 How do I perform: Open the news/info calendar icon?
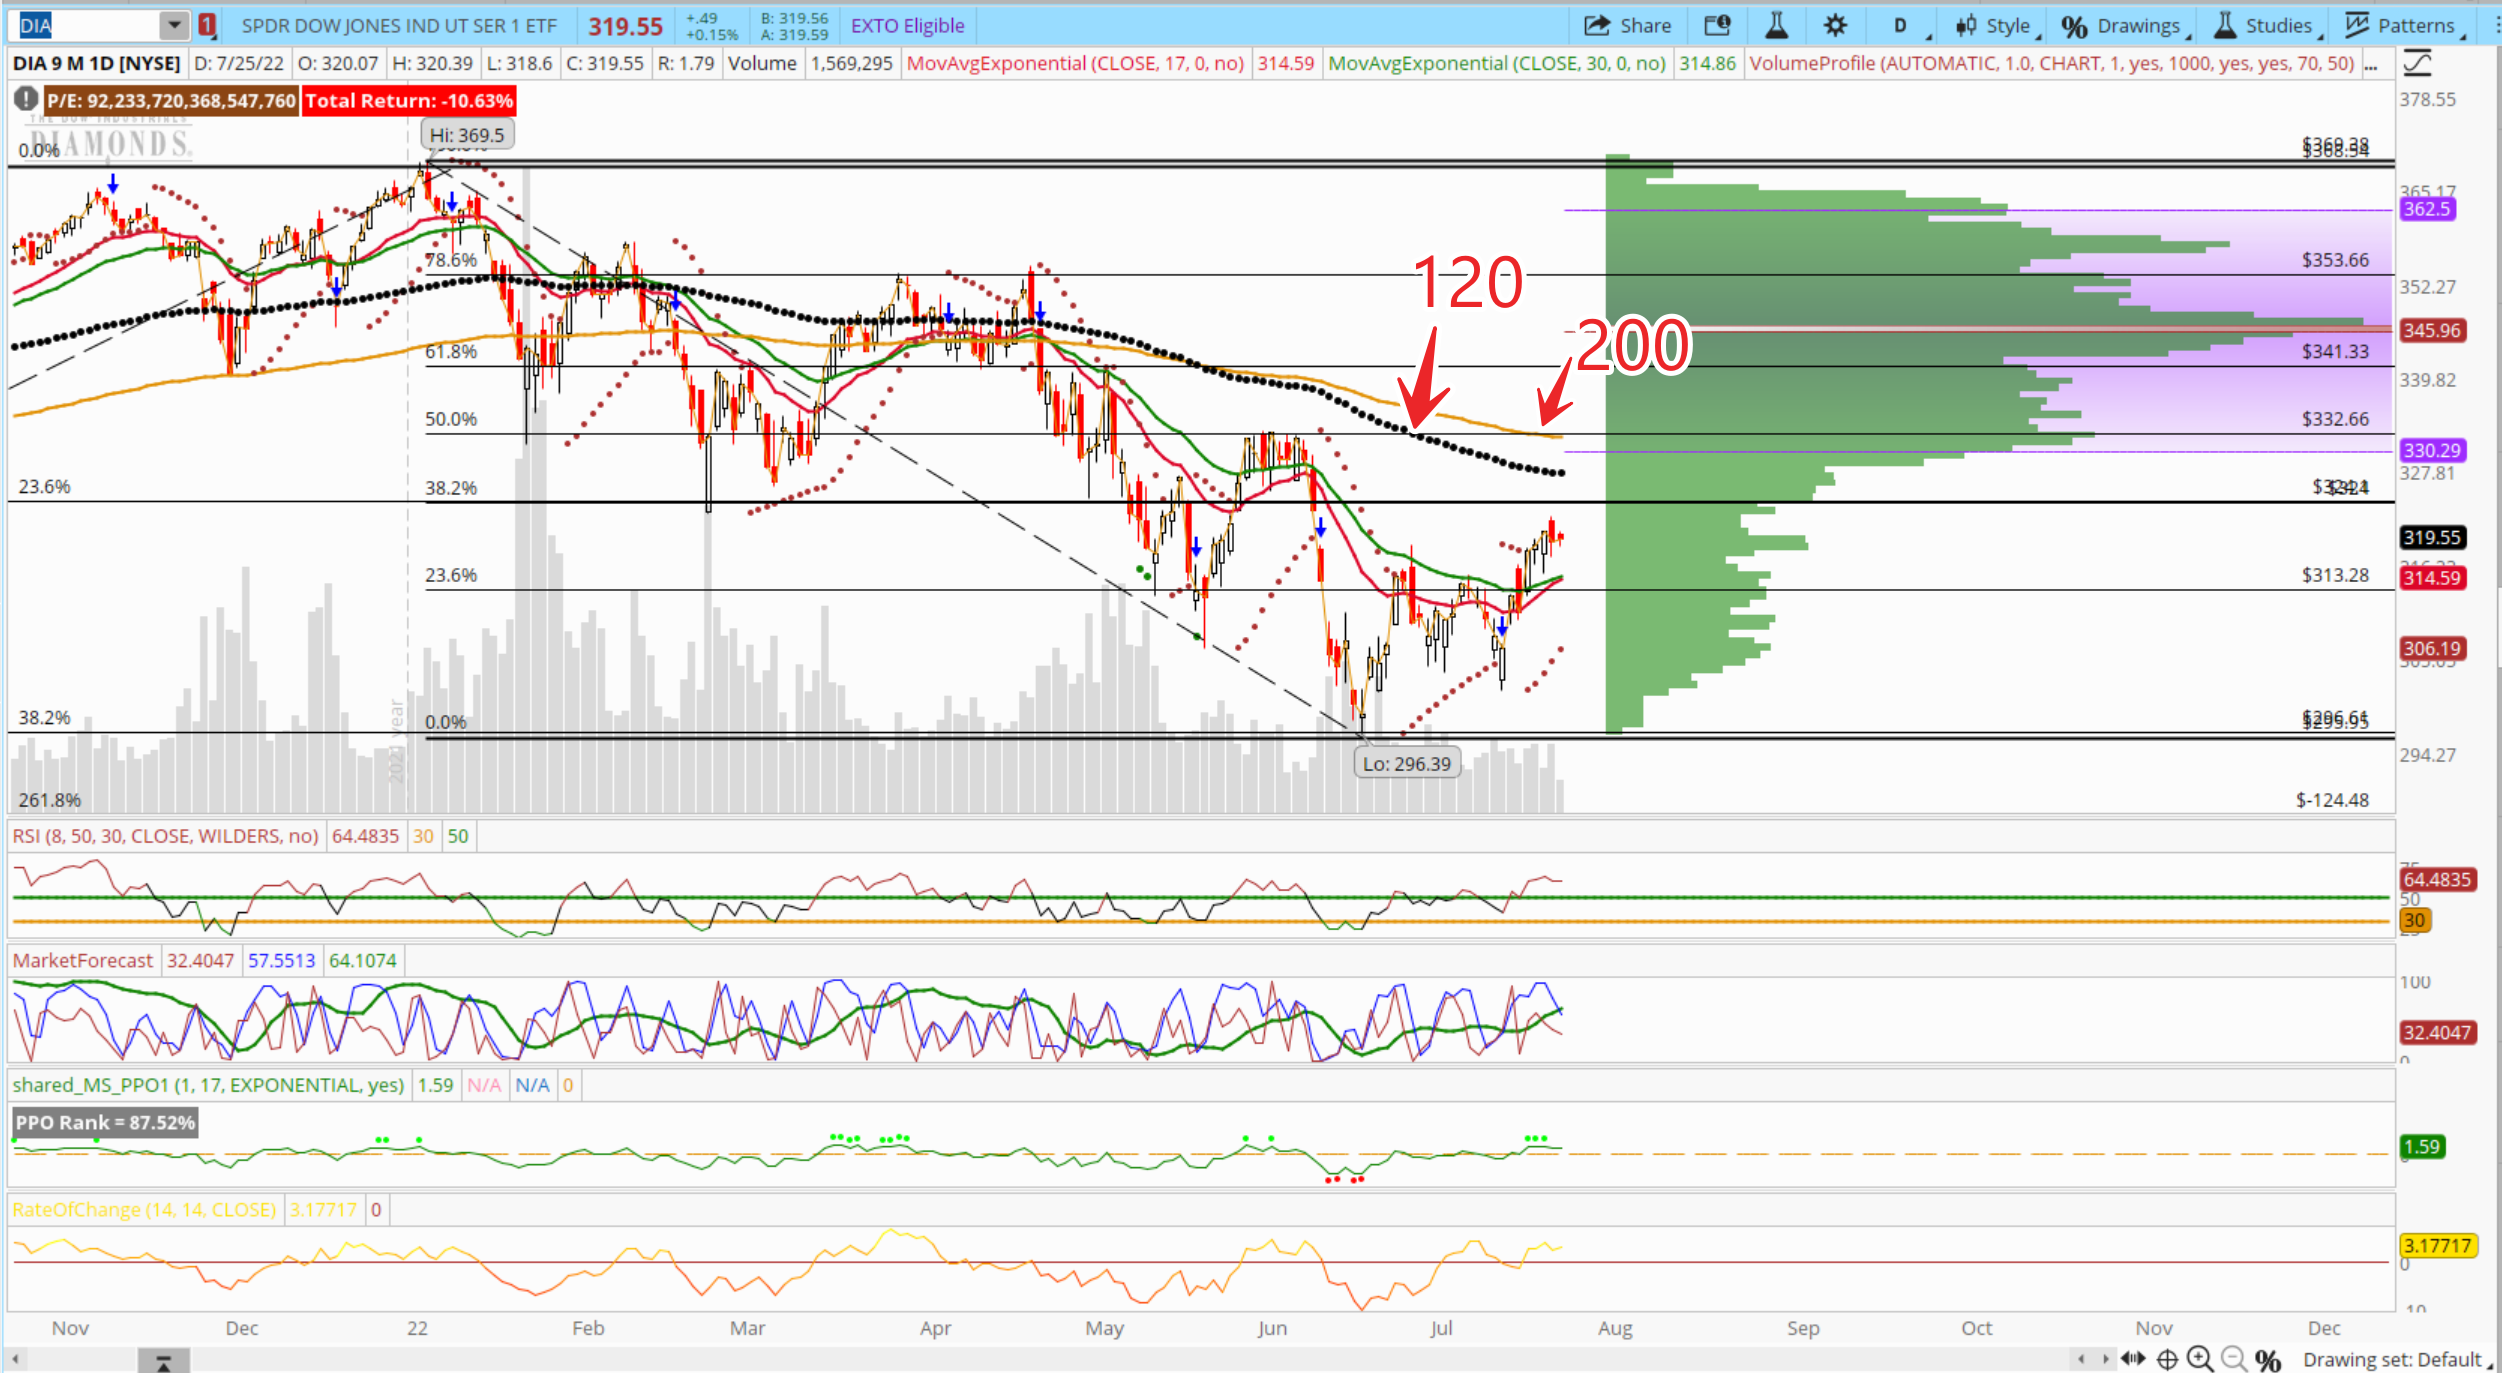1717,26
